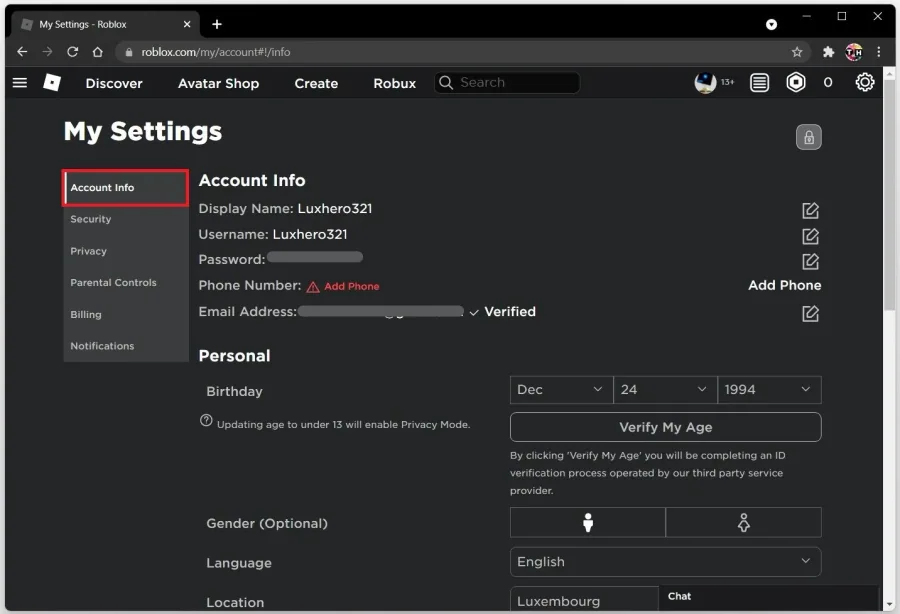The image size is (900, 614).
Task: Click the search magnifier icon
Action: pos(446,83)
